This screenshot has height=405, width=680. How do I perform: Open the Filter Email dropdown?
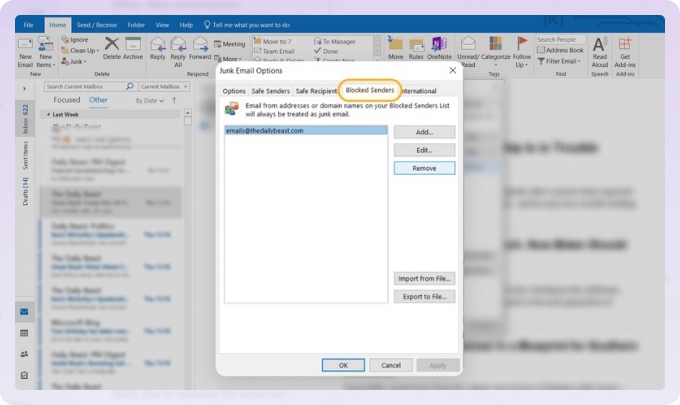pyautogui.click(x=559, y=61)
